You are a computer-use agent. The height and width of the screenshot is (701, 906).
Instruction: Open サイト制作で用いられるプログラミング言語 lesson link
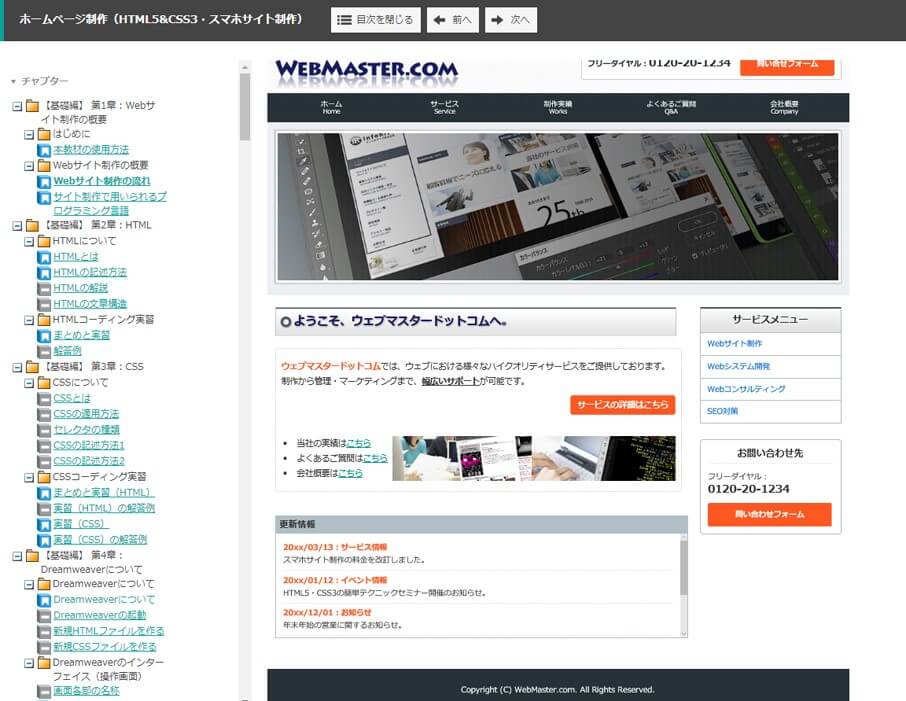110,203
